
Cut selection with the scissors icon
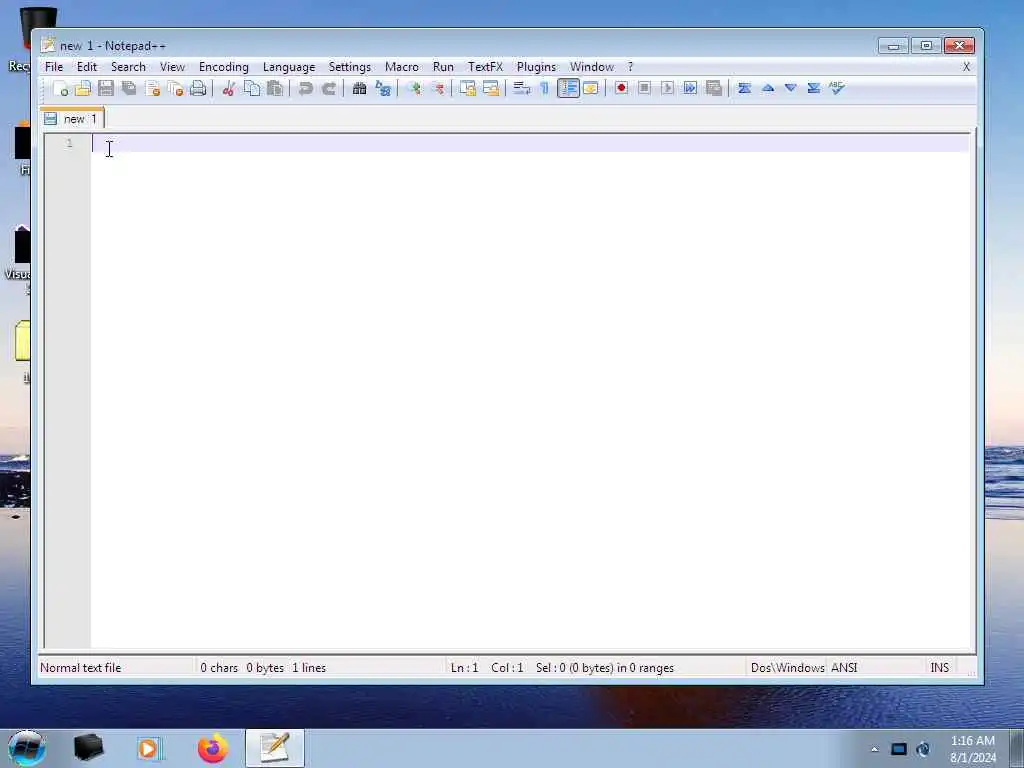click(228, 88)
